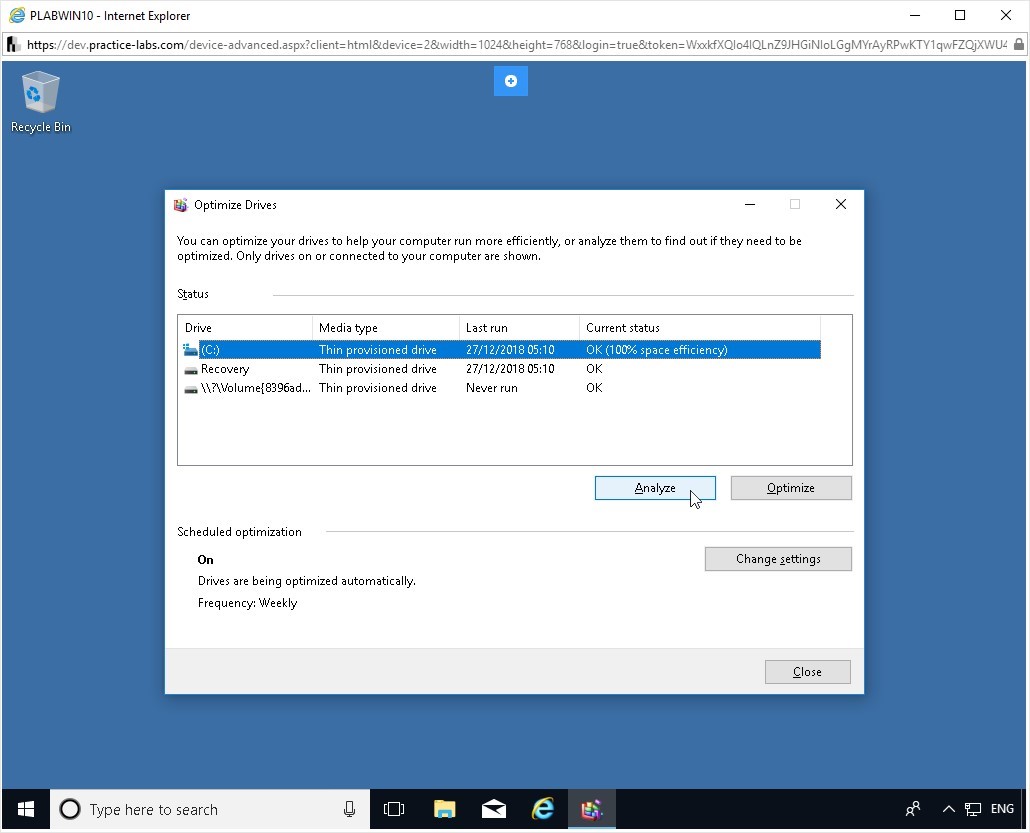Click the Cortana circle icon
This screenshot has width=1030, height=833.
(x=70, y=809)
